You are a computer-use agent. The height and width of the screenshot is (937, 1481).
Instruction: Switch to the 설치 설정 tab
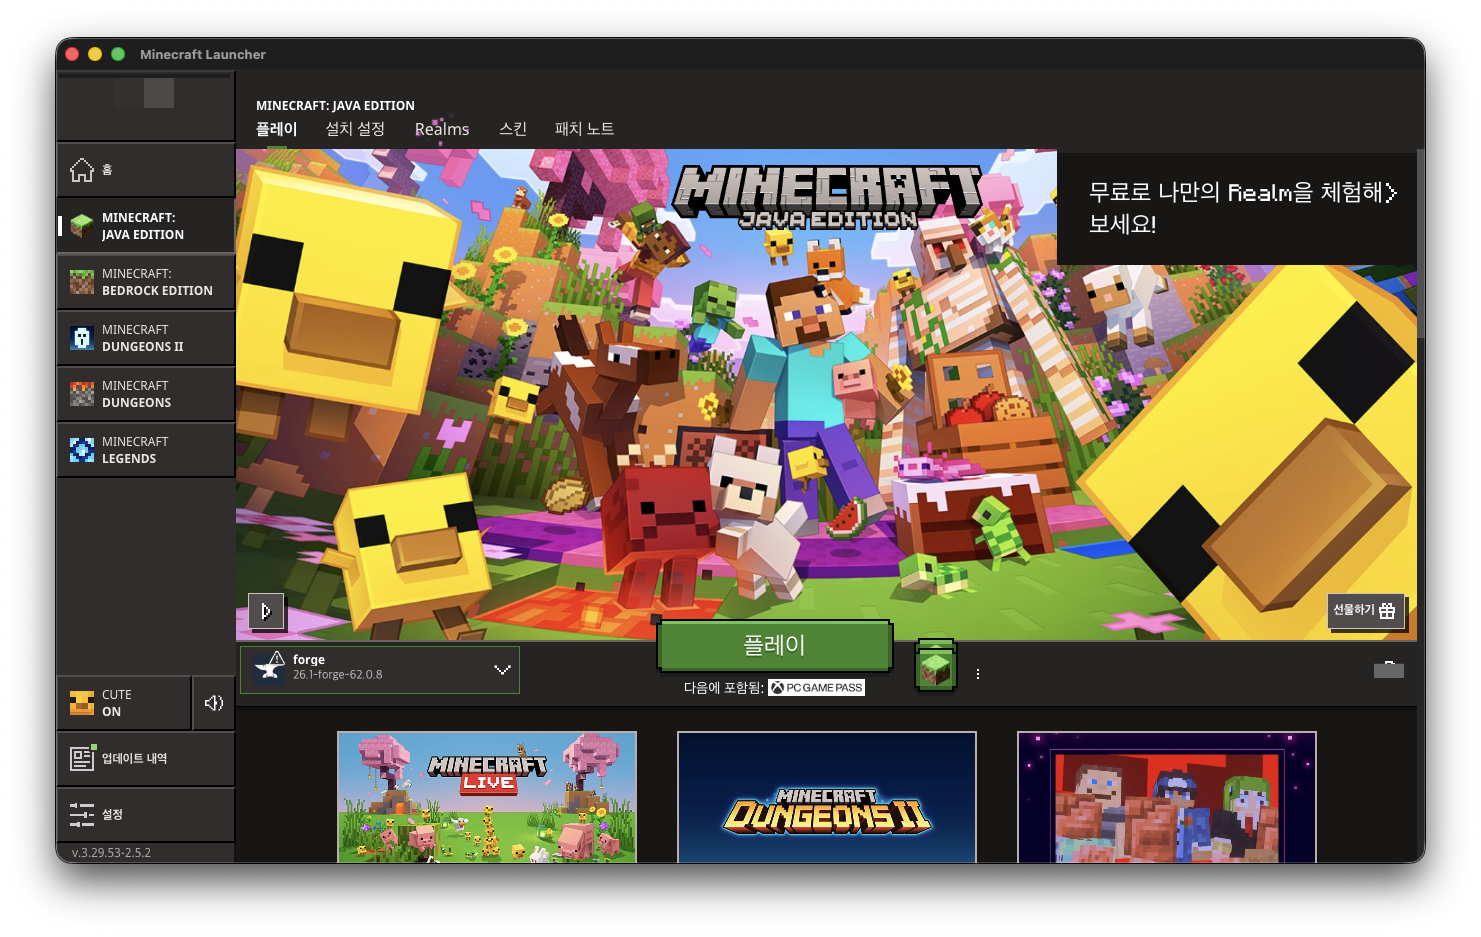(x=355, y=129)
